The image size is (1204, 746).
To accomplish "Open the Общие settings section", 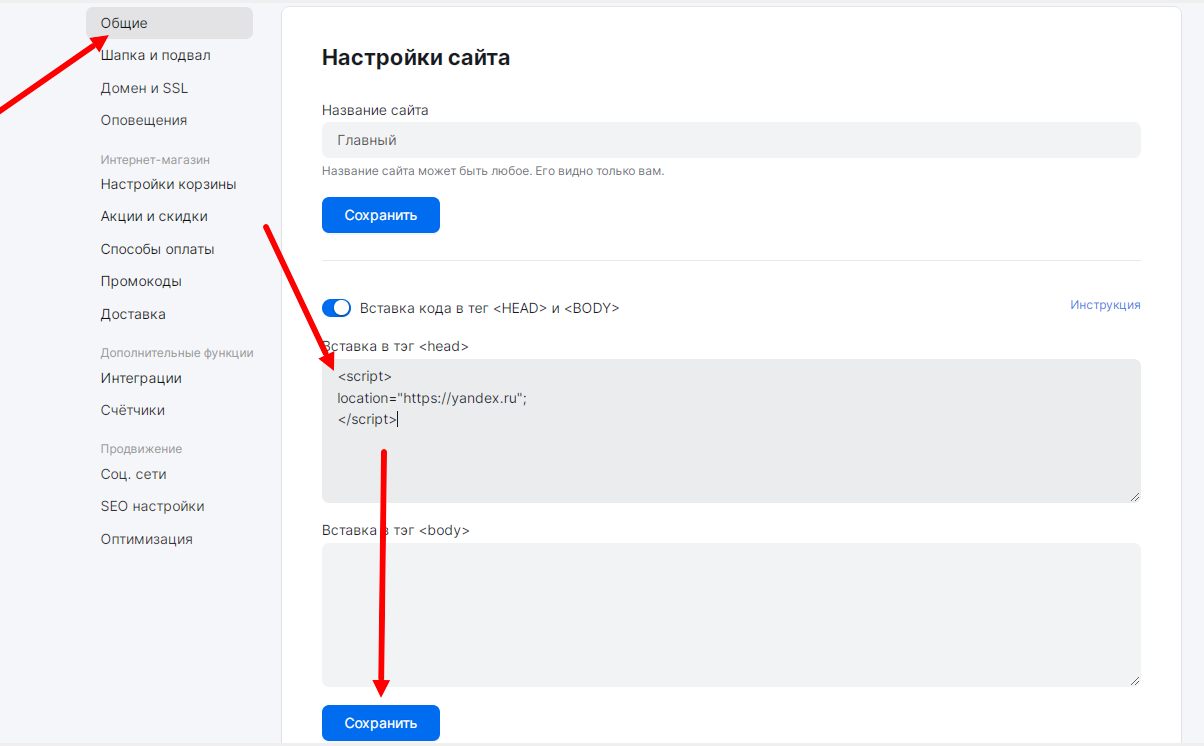I will tap(169, 23).
